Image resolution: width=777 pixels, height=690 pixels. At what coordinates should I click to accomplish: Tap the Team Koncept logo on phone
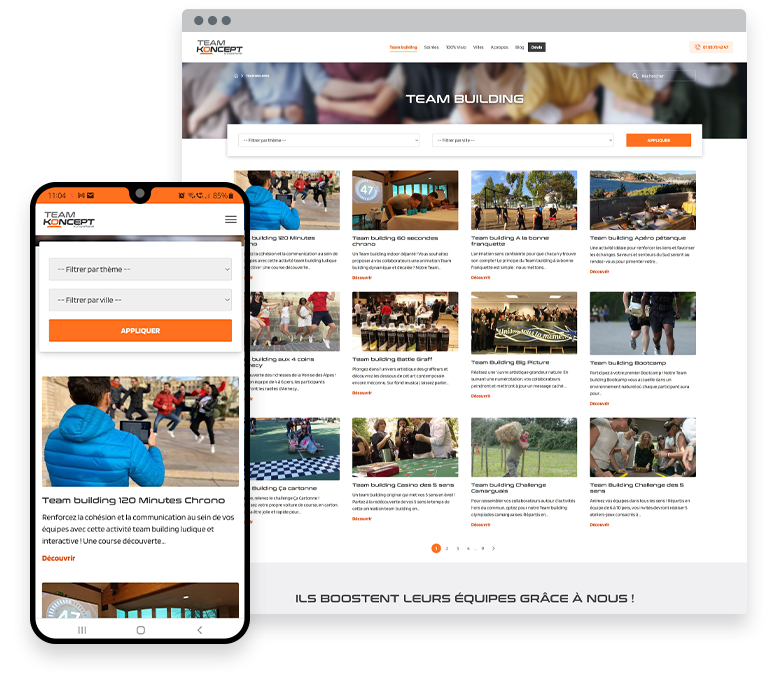[69, 220]
